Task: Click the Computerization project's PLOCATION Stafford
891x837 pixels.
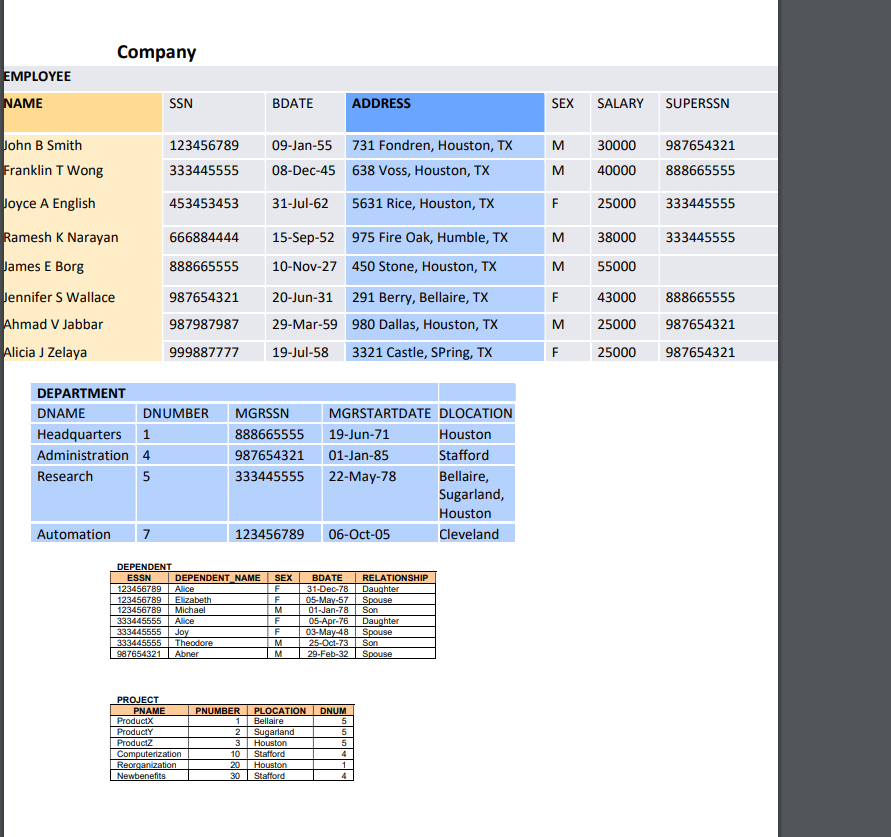Action: tap(269, 754)
